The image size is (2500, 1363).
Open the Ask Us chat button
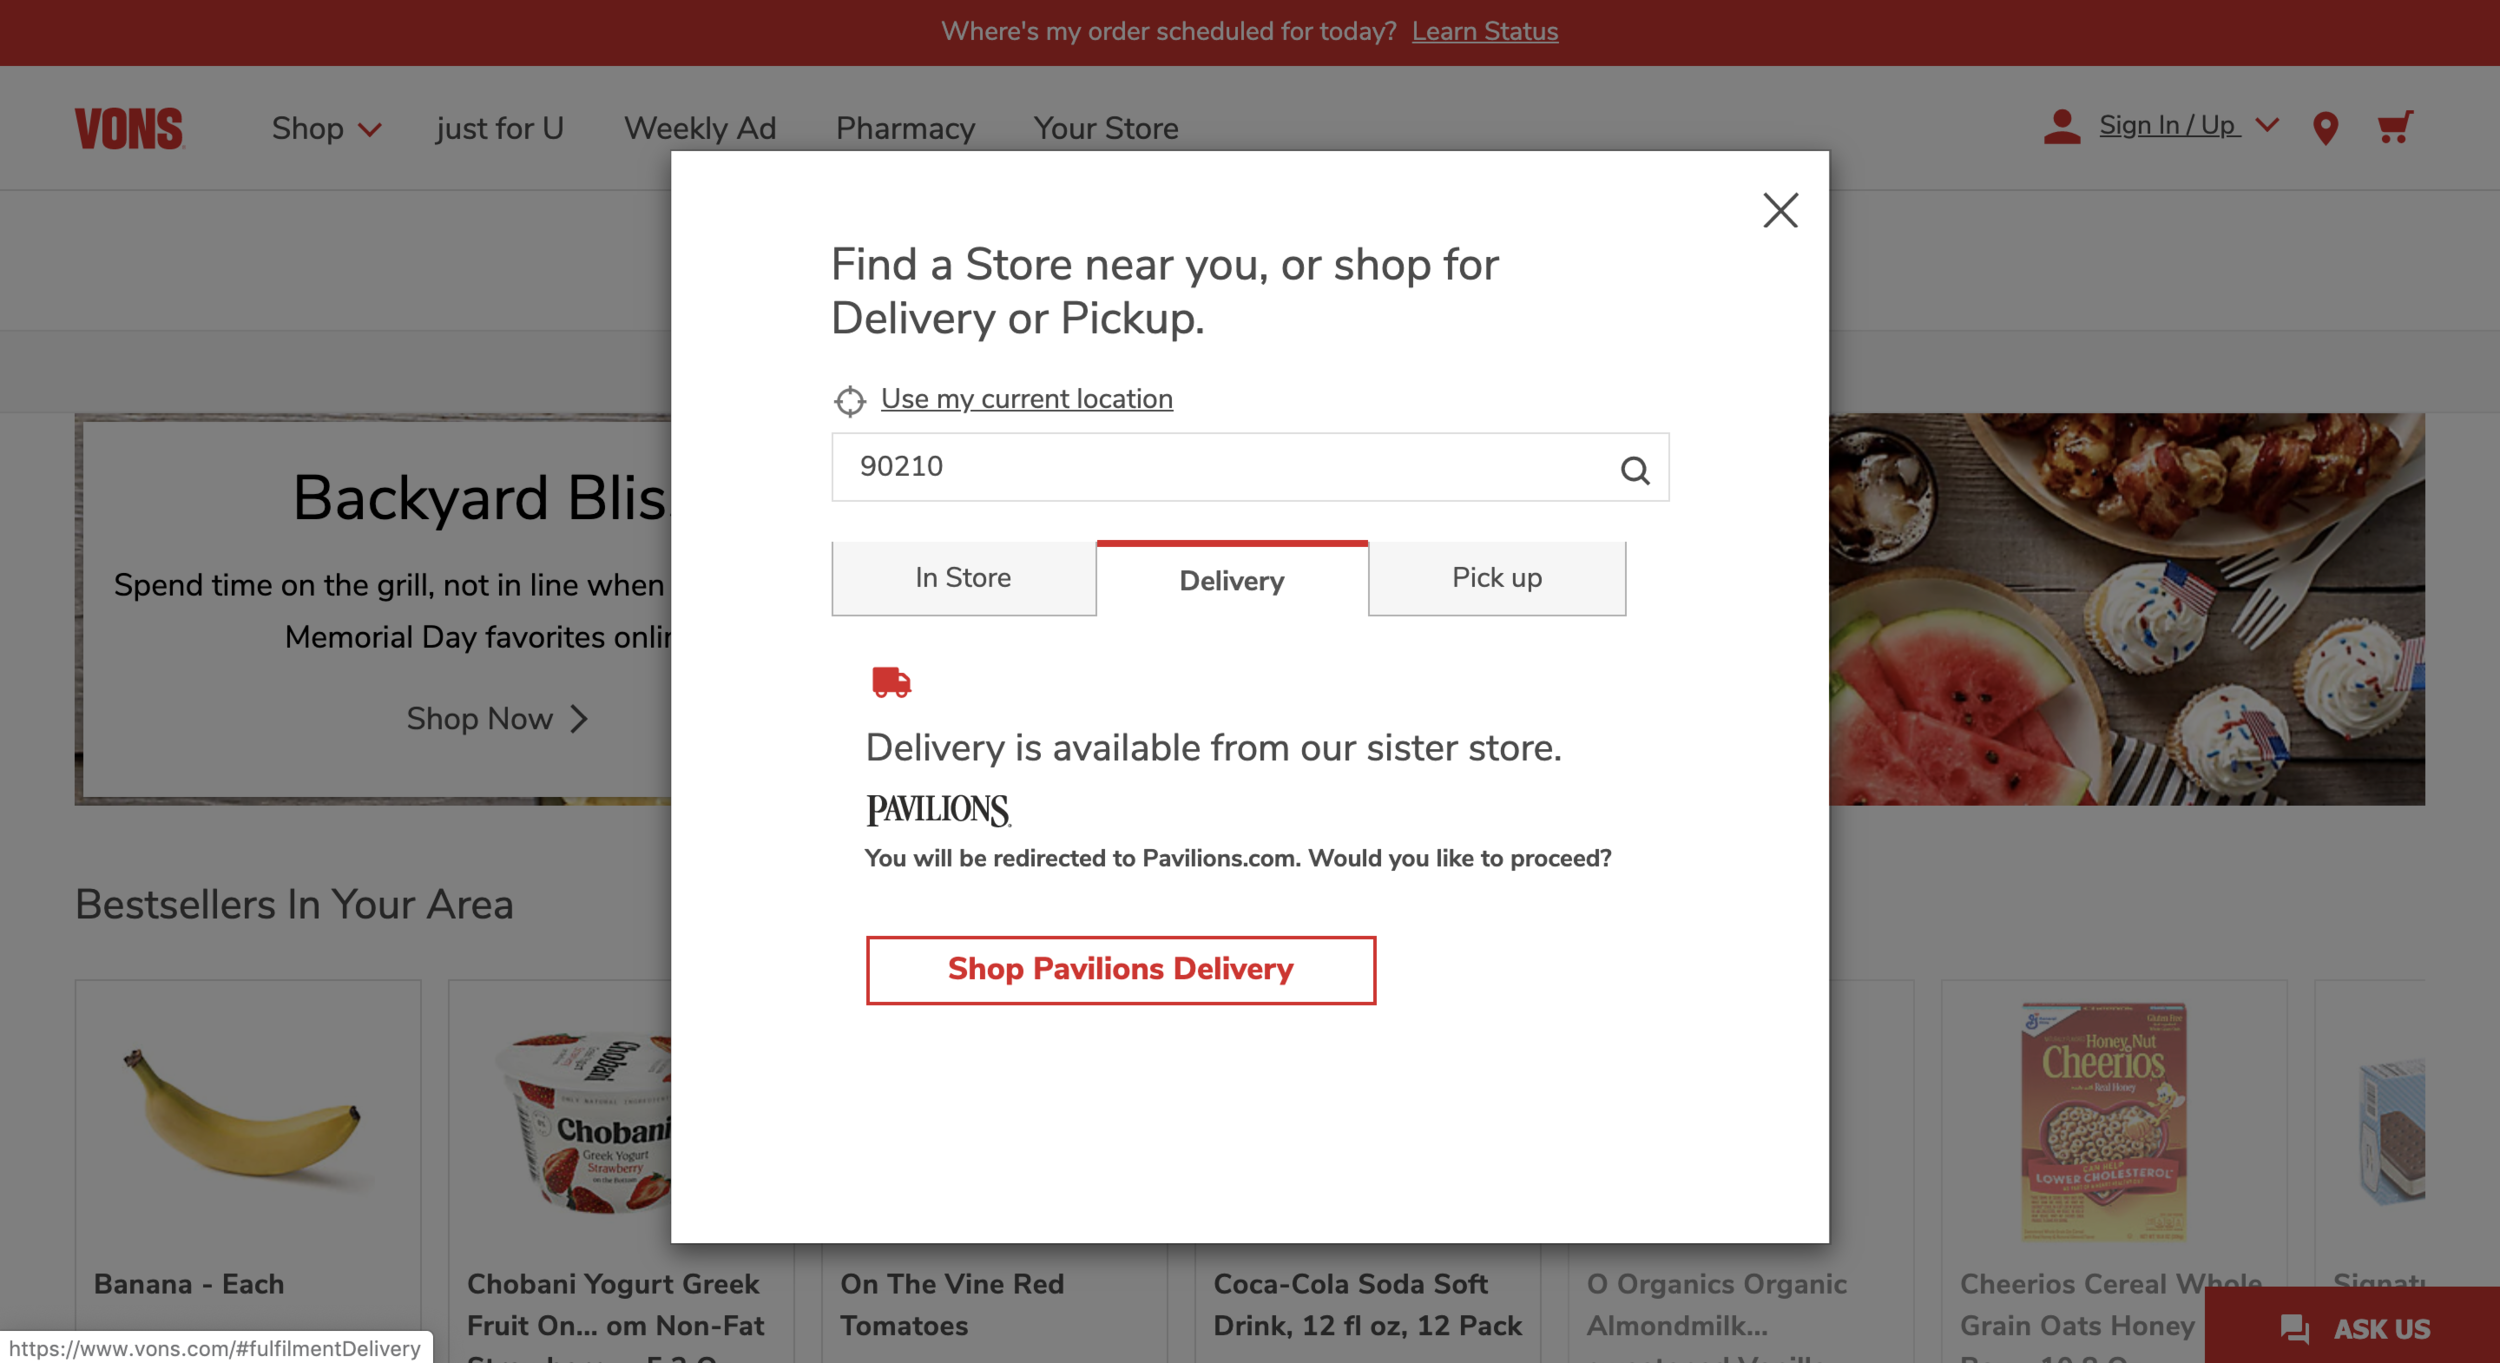click(x=2354, y=1328)
